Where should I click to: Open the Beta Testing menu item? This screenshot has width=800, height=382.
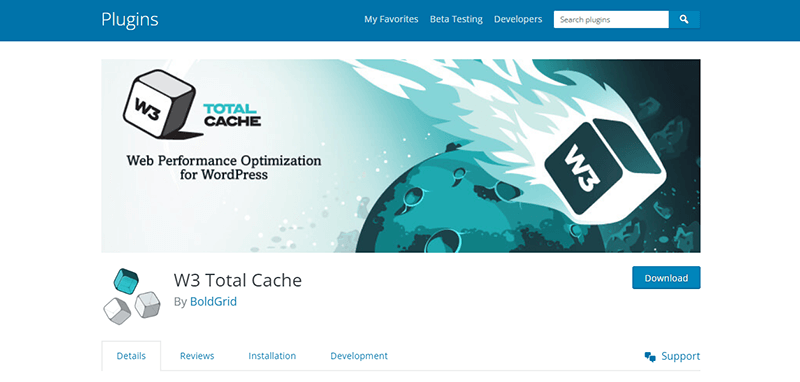point(456,19)
